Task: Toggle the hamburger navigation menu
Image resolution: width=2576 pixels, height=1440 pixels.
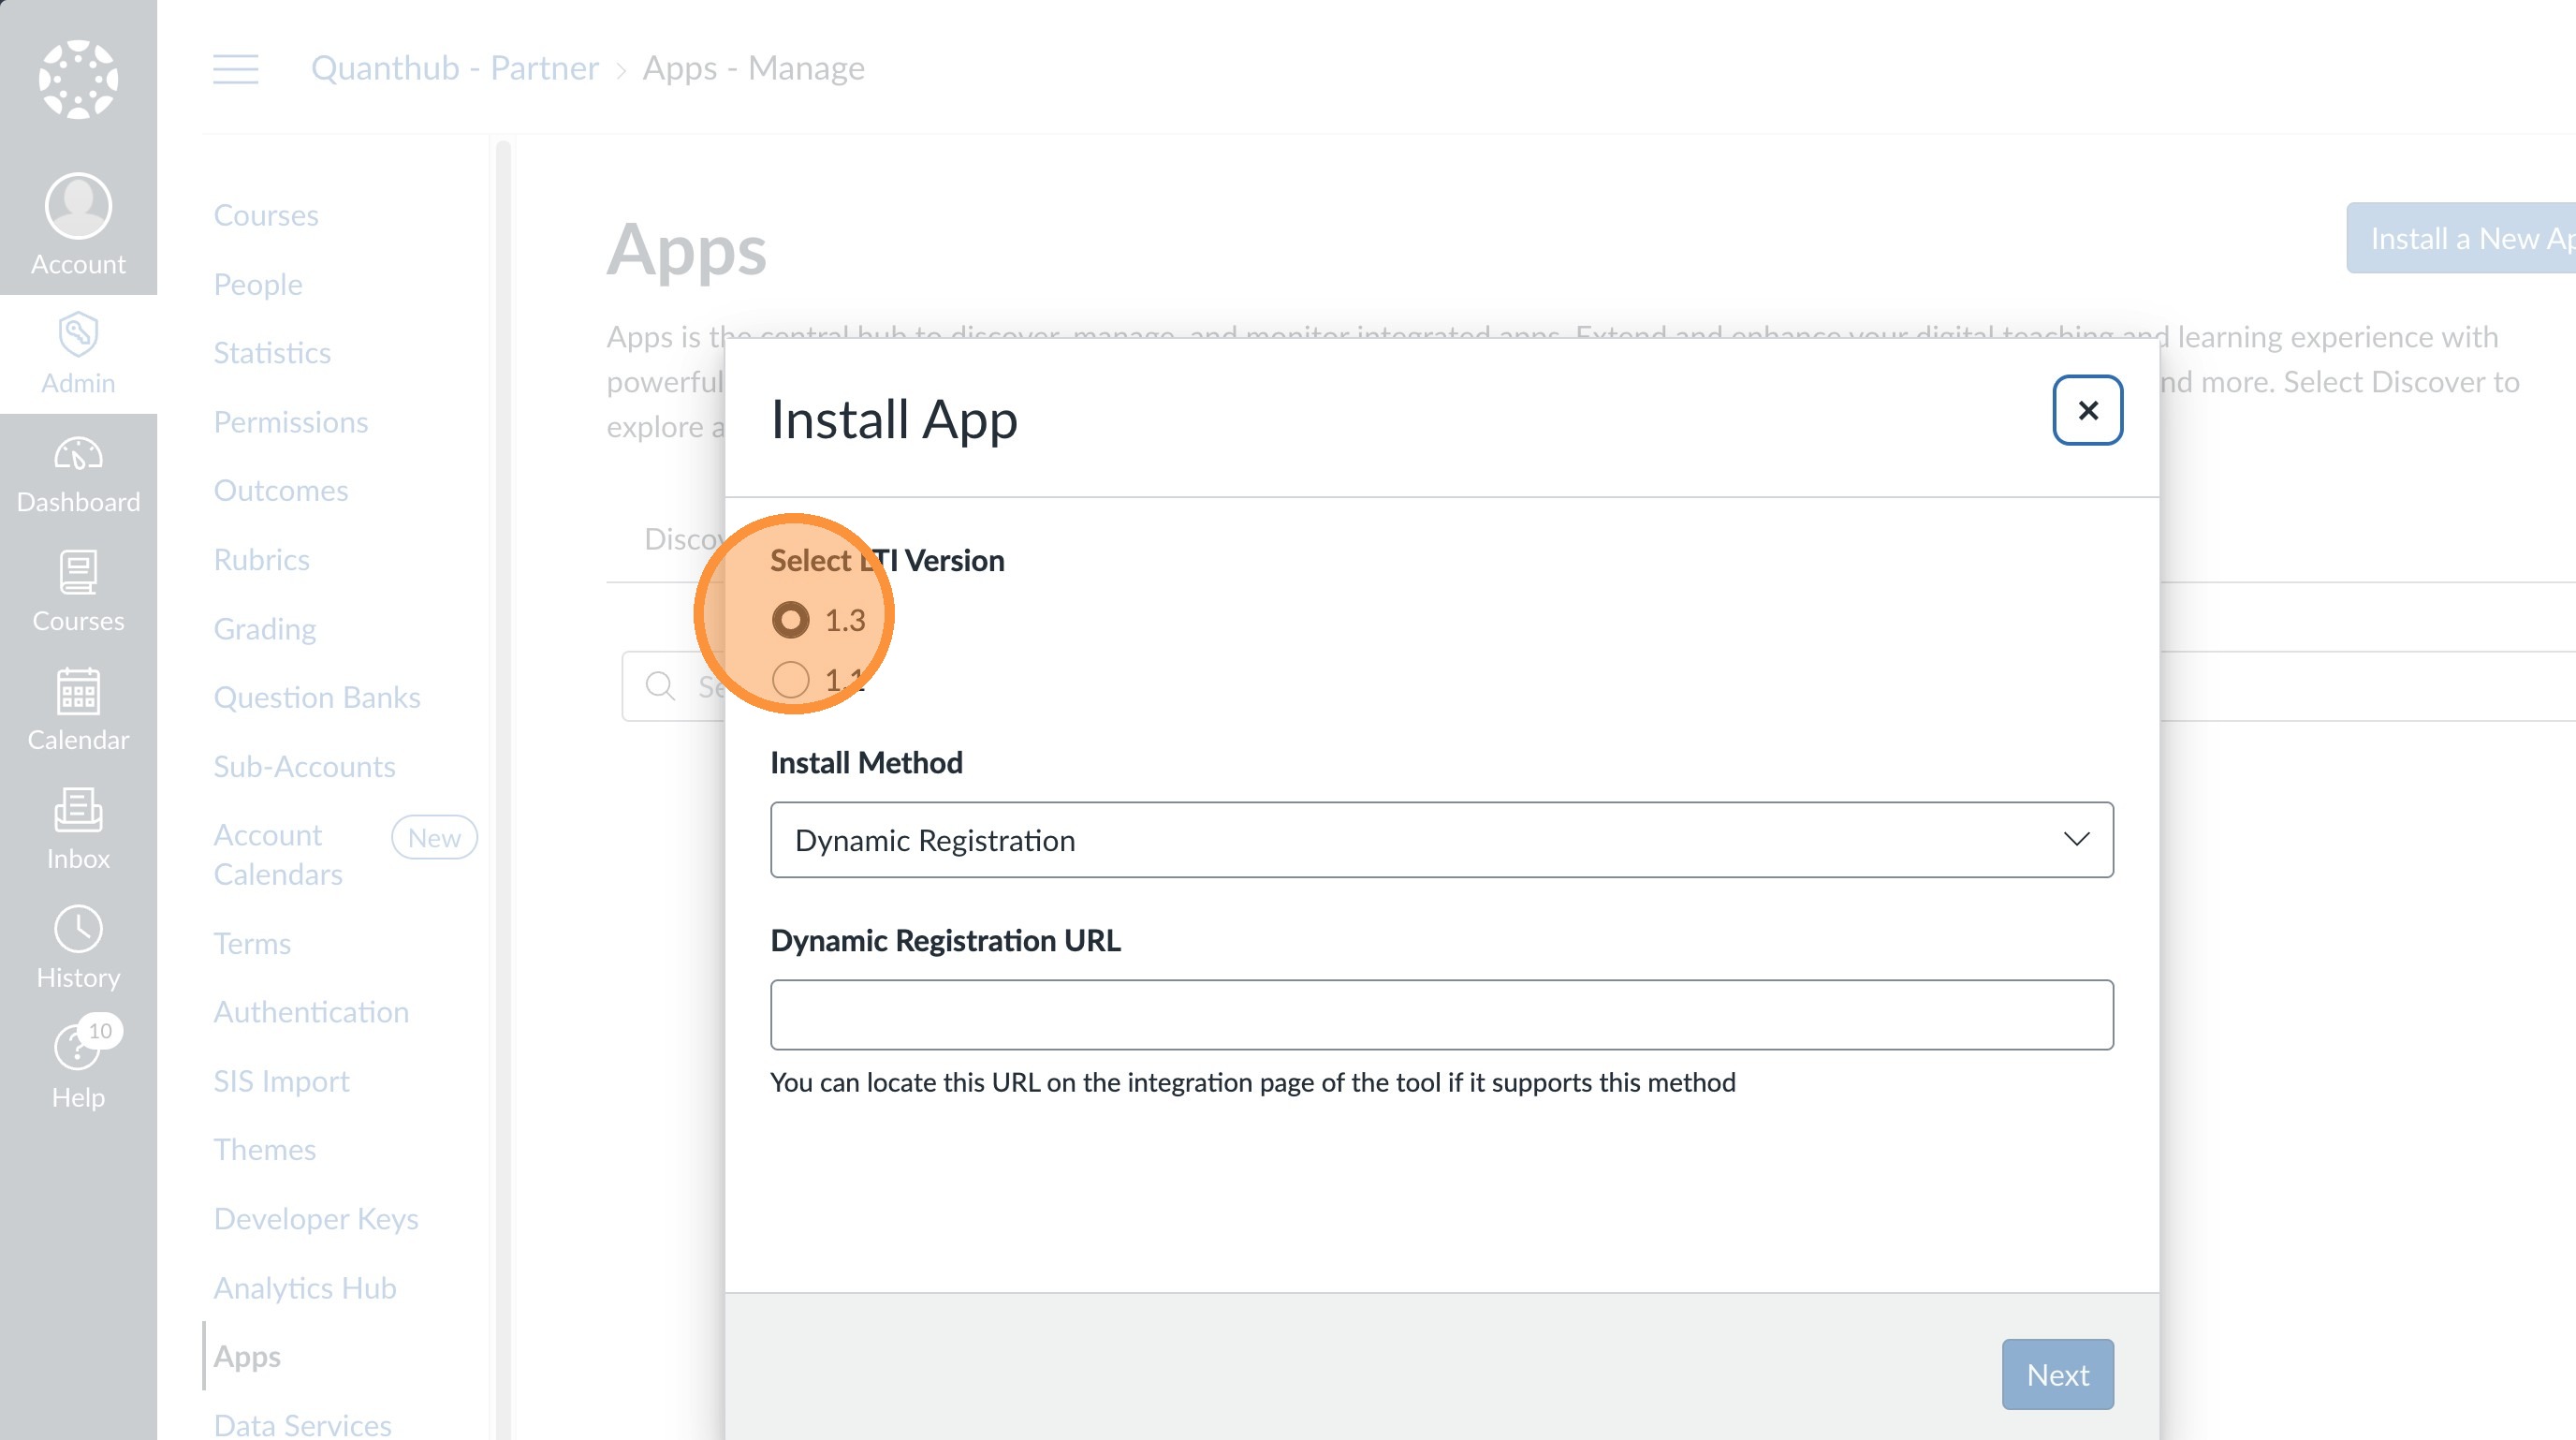Action: tap(236, 69)
